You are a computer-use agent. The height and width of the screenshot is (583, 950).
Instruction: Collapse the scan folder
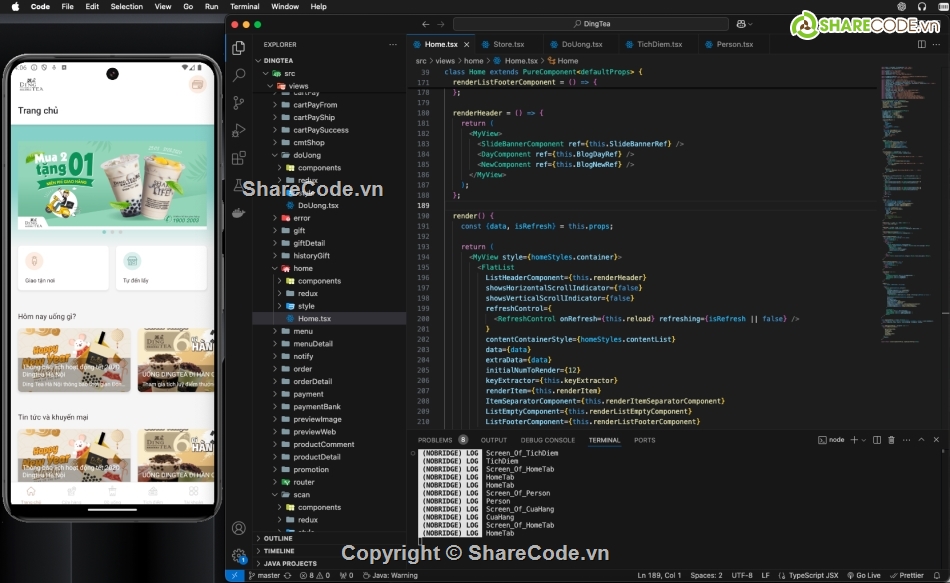click(274, 495)
